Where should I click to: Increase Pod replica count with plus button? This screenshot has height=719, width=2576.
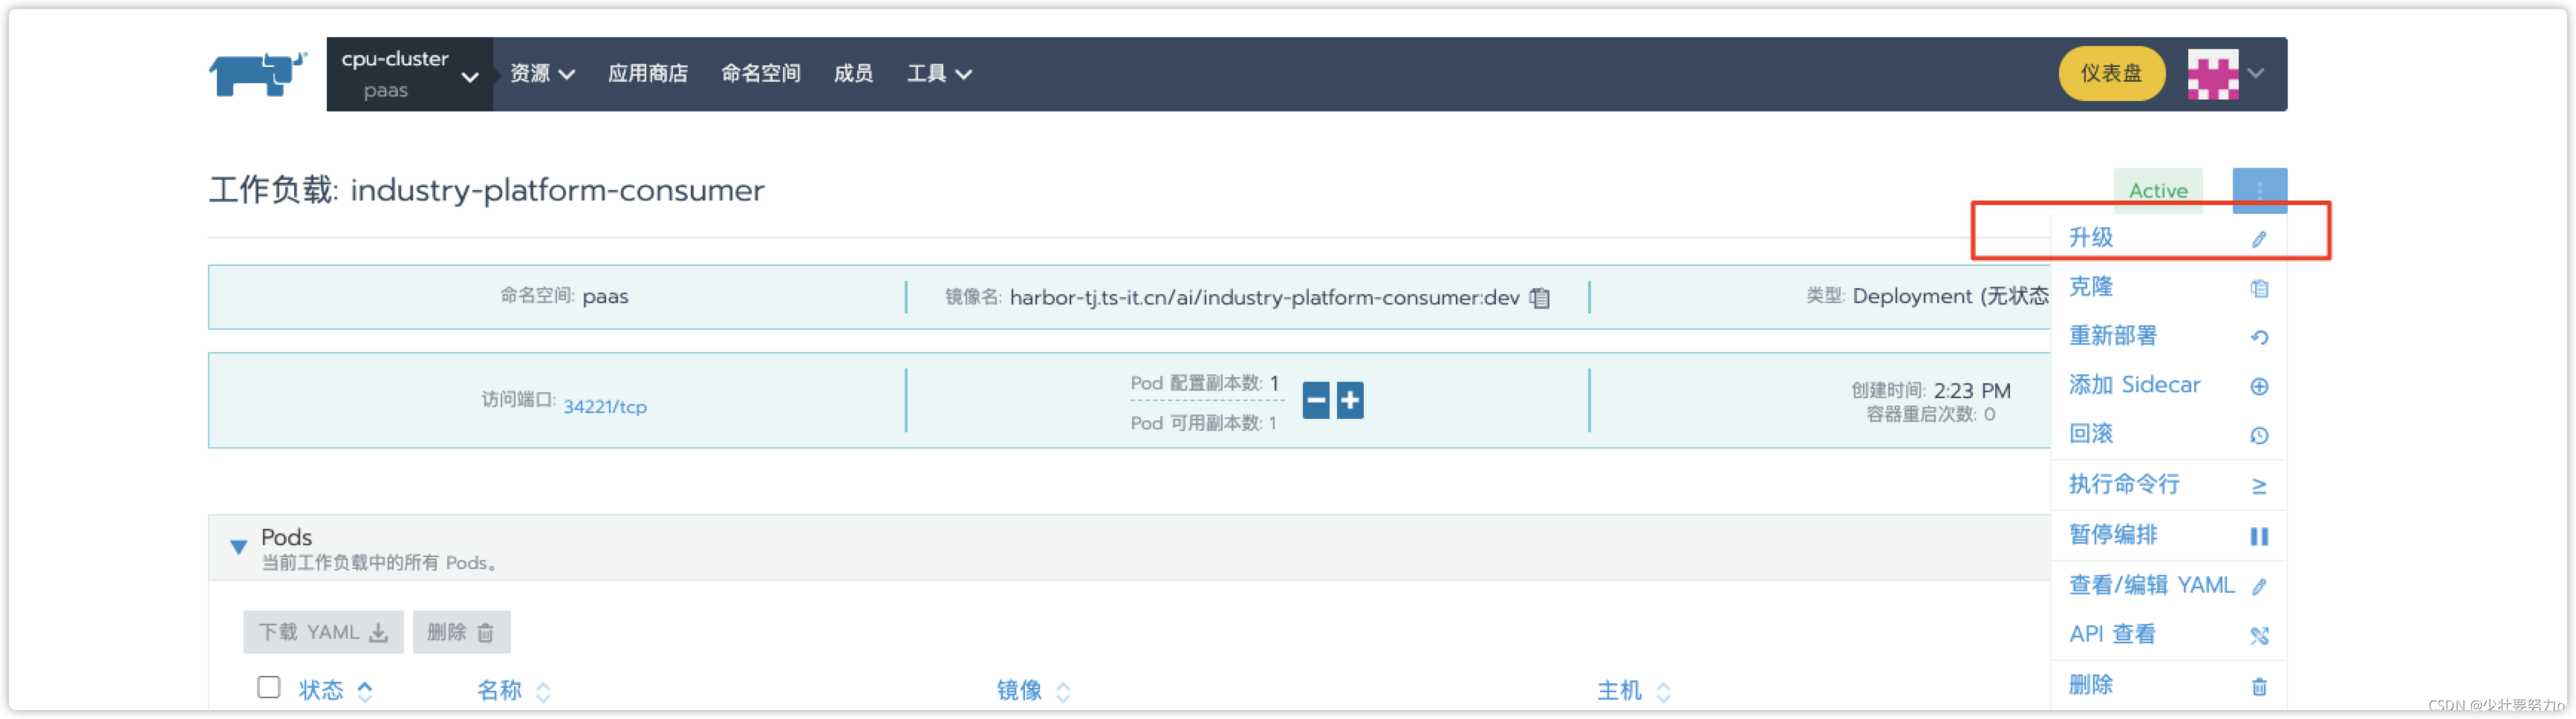click(x=1350, y=401)
